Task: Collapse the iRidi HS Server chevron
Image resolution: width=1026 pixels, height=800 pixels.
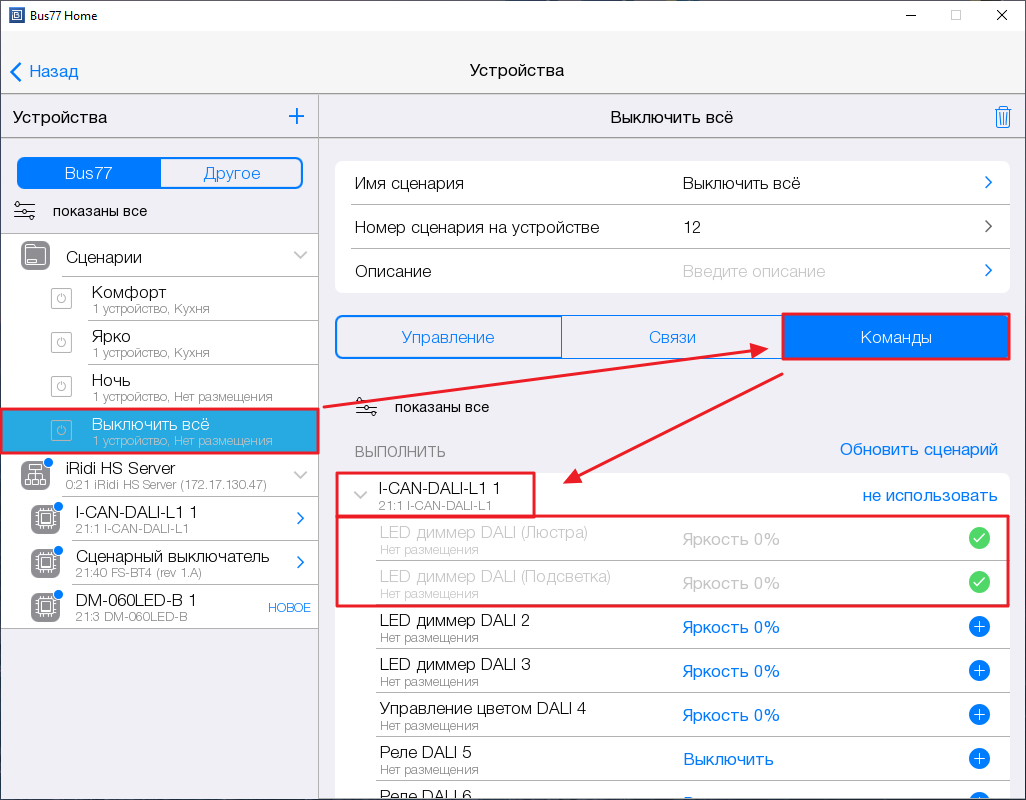Action: point(300,475)
